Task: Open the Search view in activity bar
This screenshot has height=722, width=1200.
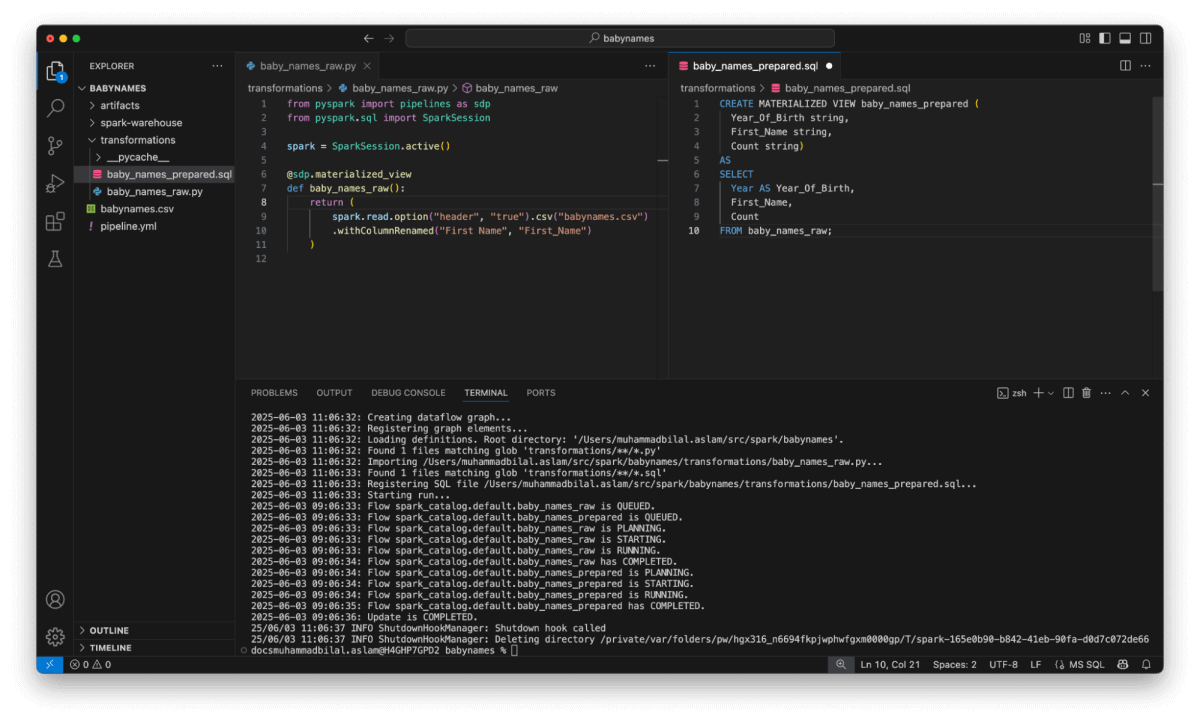Action: [x=56, y=108]
